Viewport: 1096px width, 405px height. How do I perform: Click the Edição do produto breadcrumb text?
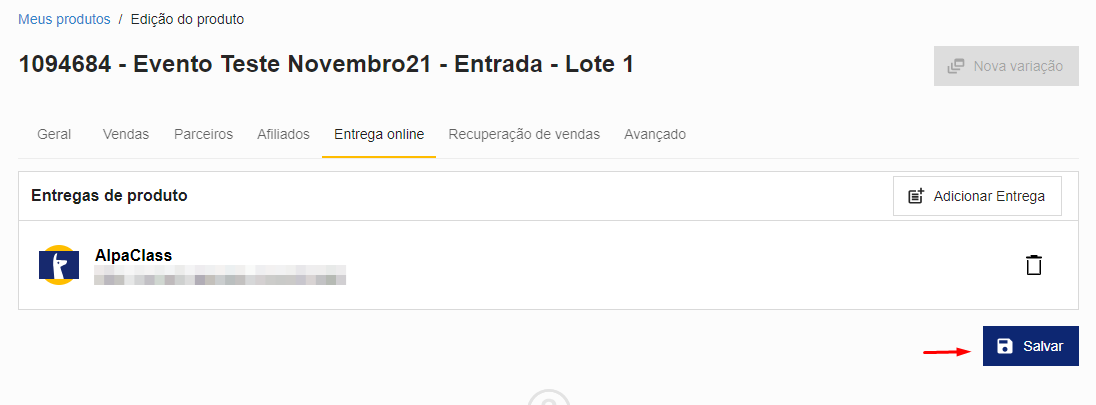coord(187,20)
